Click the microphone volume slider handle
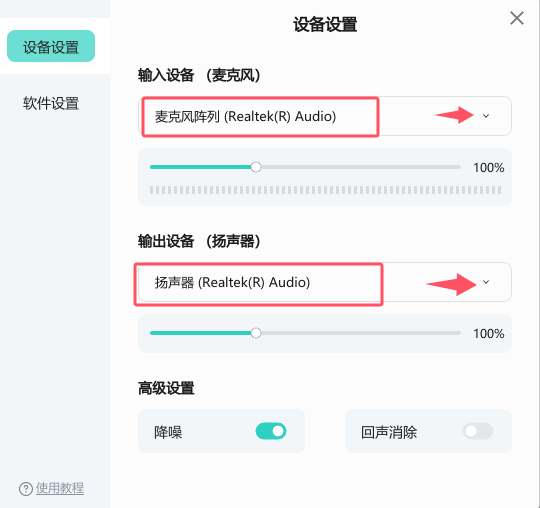The image size is (540, 508). (x=256, y=167)
